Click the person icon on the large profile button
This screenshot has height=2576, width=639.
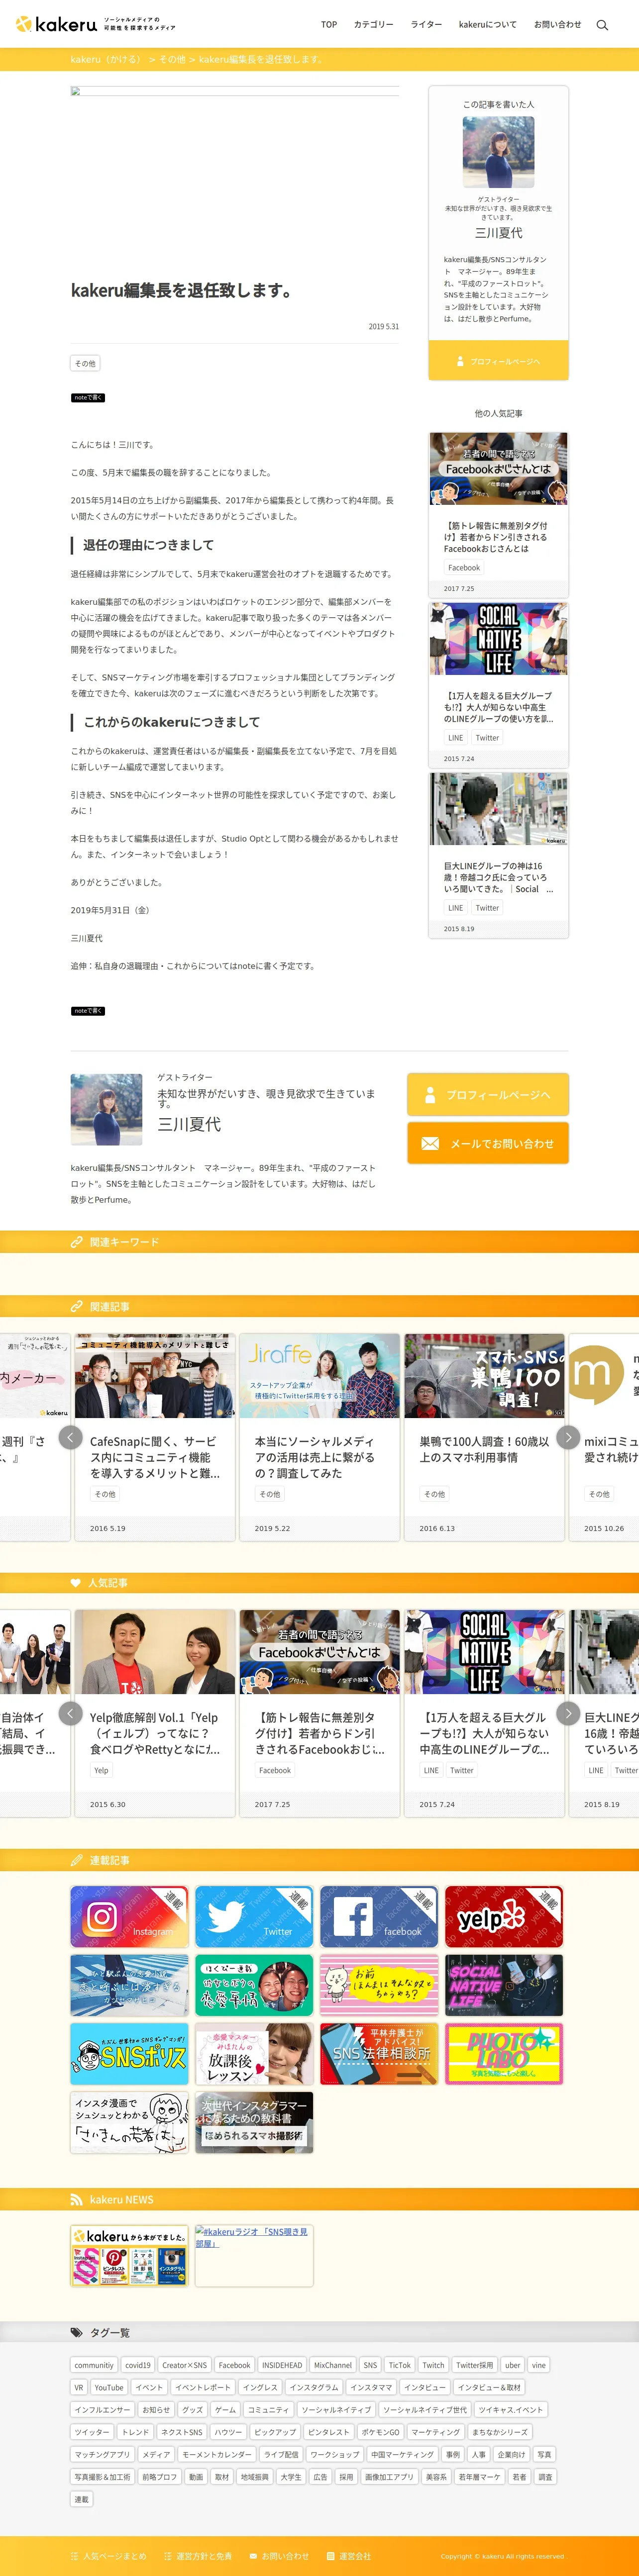(430, 1095)
